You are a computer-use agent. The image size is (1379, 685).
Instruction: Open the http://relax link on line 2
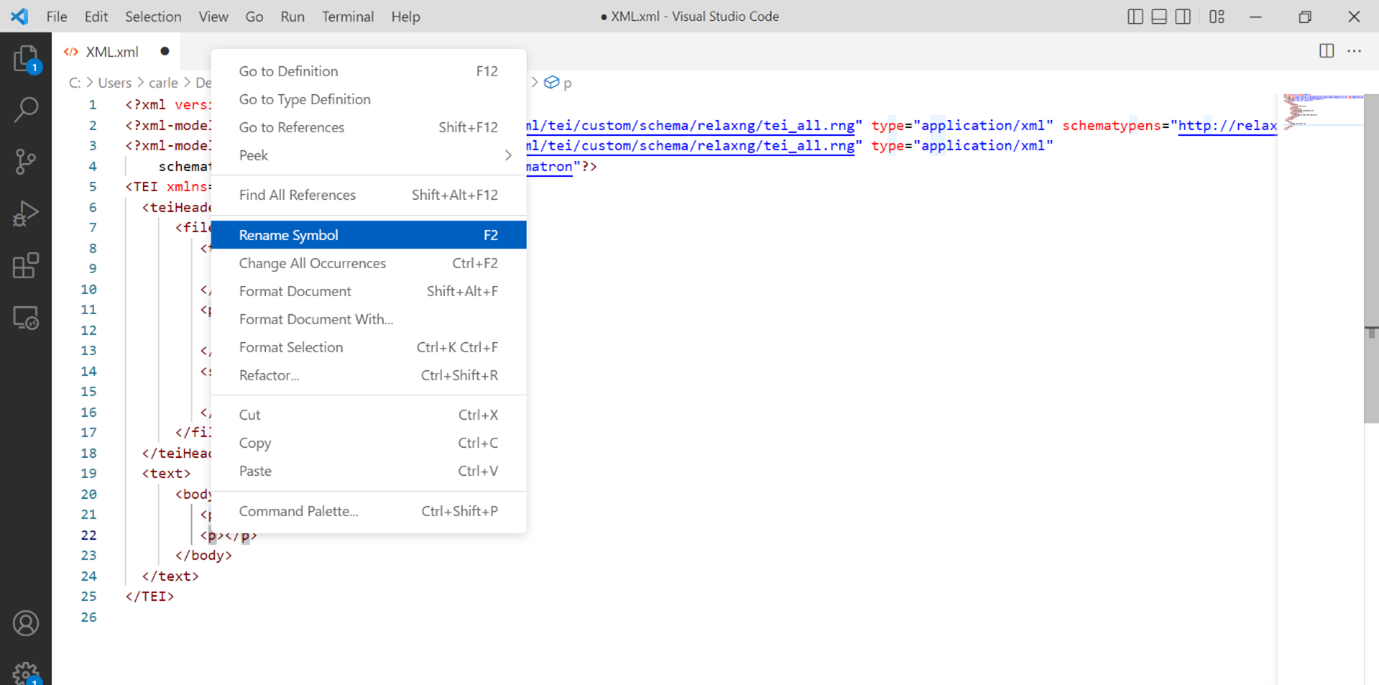tap(1227, 125)
